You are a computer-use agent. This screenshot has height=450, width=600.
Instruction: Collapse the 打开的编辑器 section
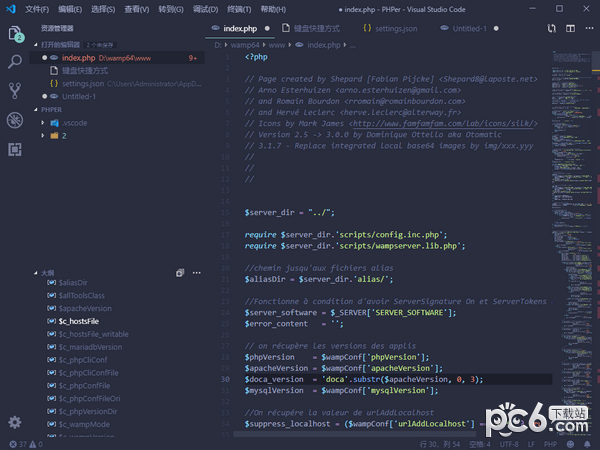[x=60, y=45]
